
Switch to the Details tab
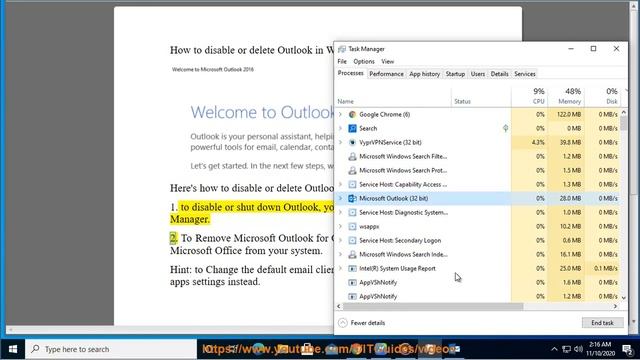tap(499, 74)
